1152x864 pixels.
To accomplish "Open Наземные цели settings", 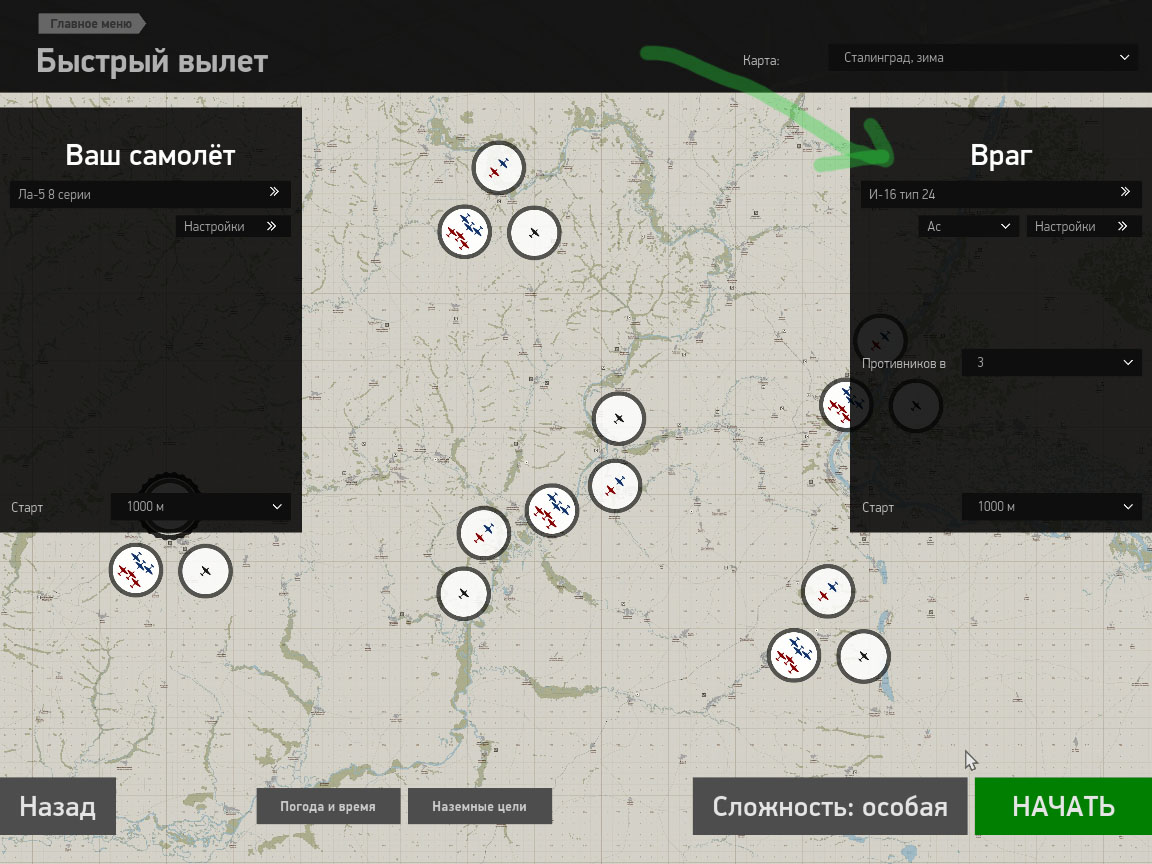I will coord(479,806).
